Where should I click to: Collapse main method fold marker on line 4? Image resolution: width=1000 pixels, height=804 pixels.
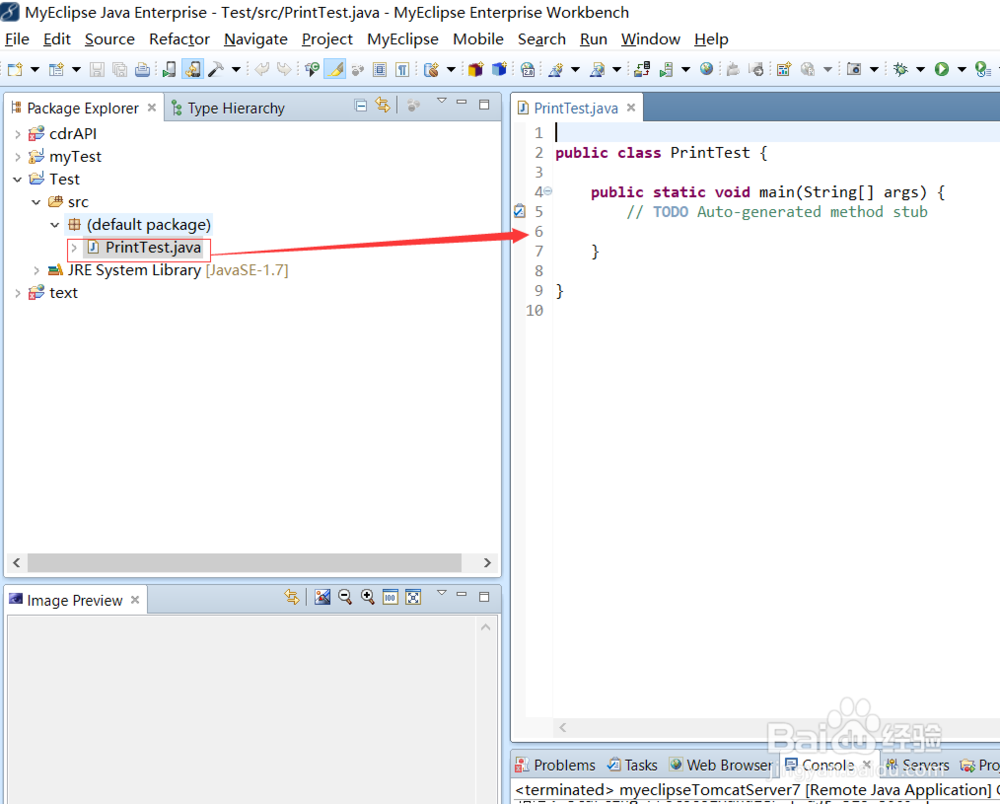point(548,191)
